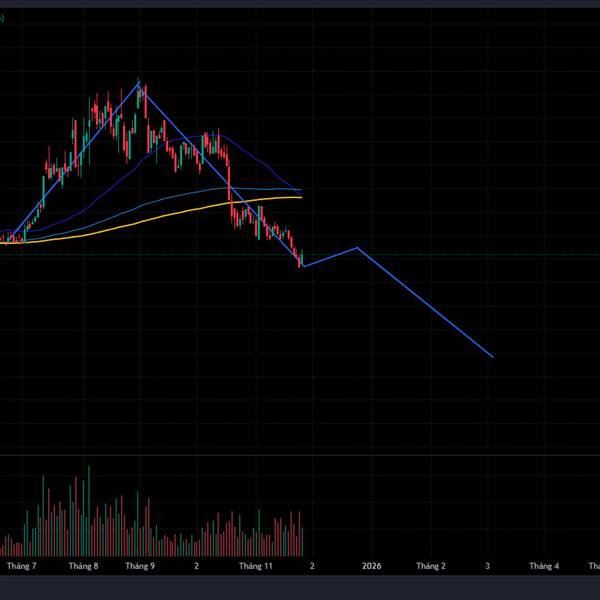This screenshot has width=600, height=600.
Task: Click the "Tháng 4" time axis label
Action: coord(544,566)
